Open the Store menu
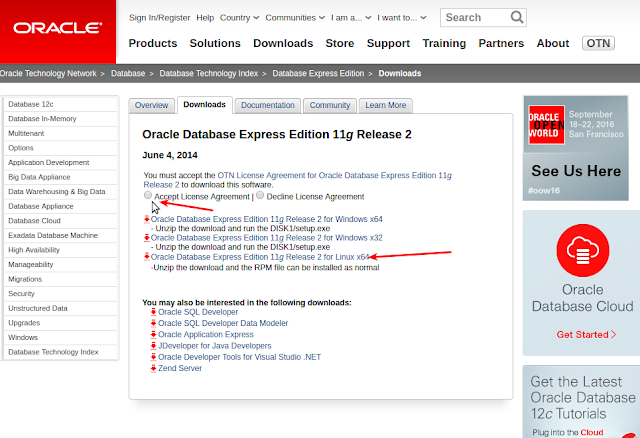 point(340,43)
